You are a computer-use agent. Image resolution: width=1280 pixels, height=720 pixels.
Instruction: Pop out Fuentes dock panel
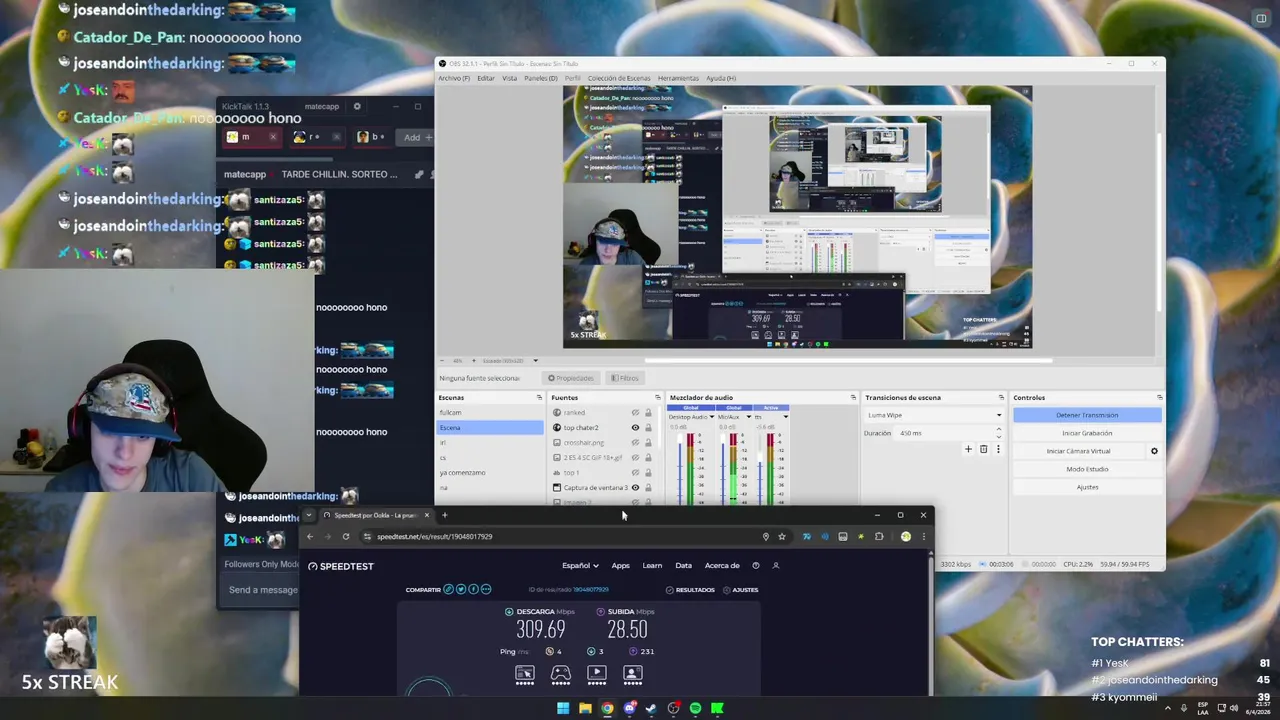658,397
